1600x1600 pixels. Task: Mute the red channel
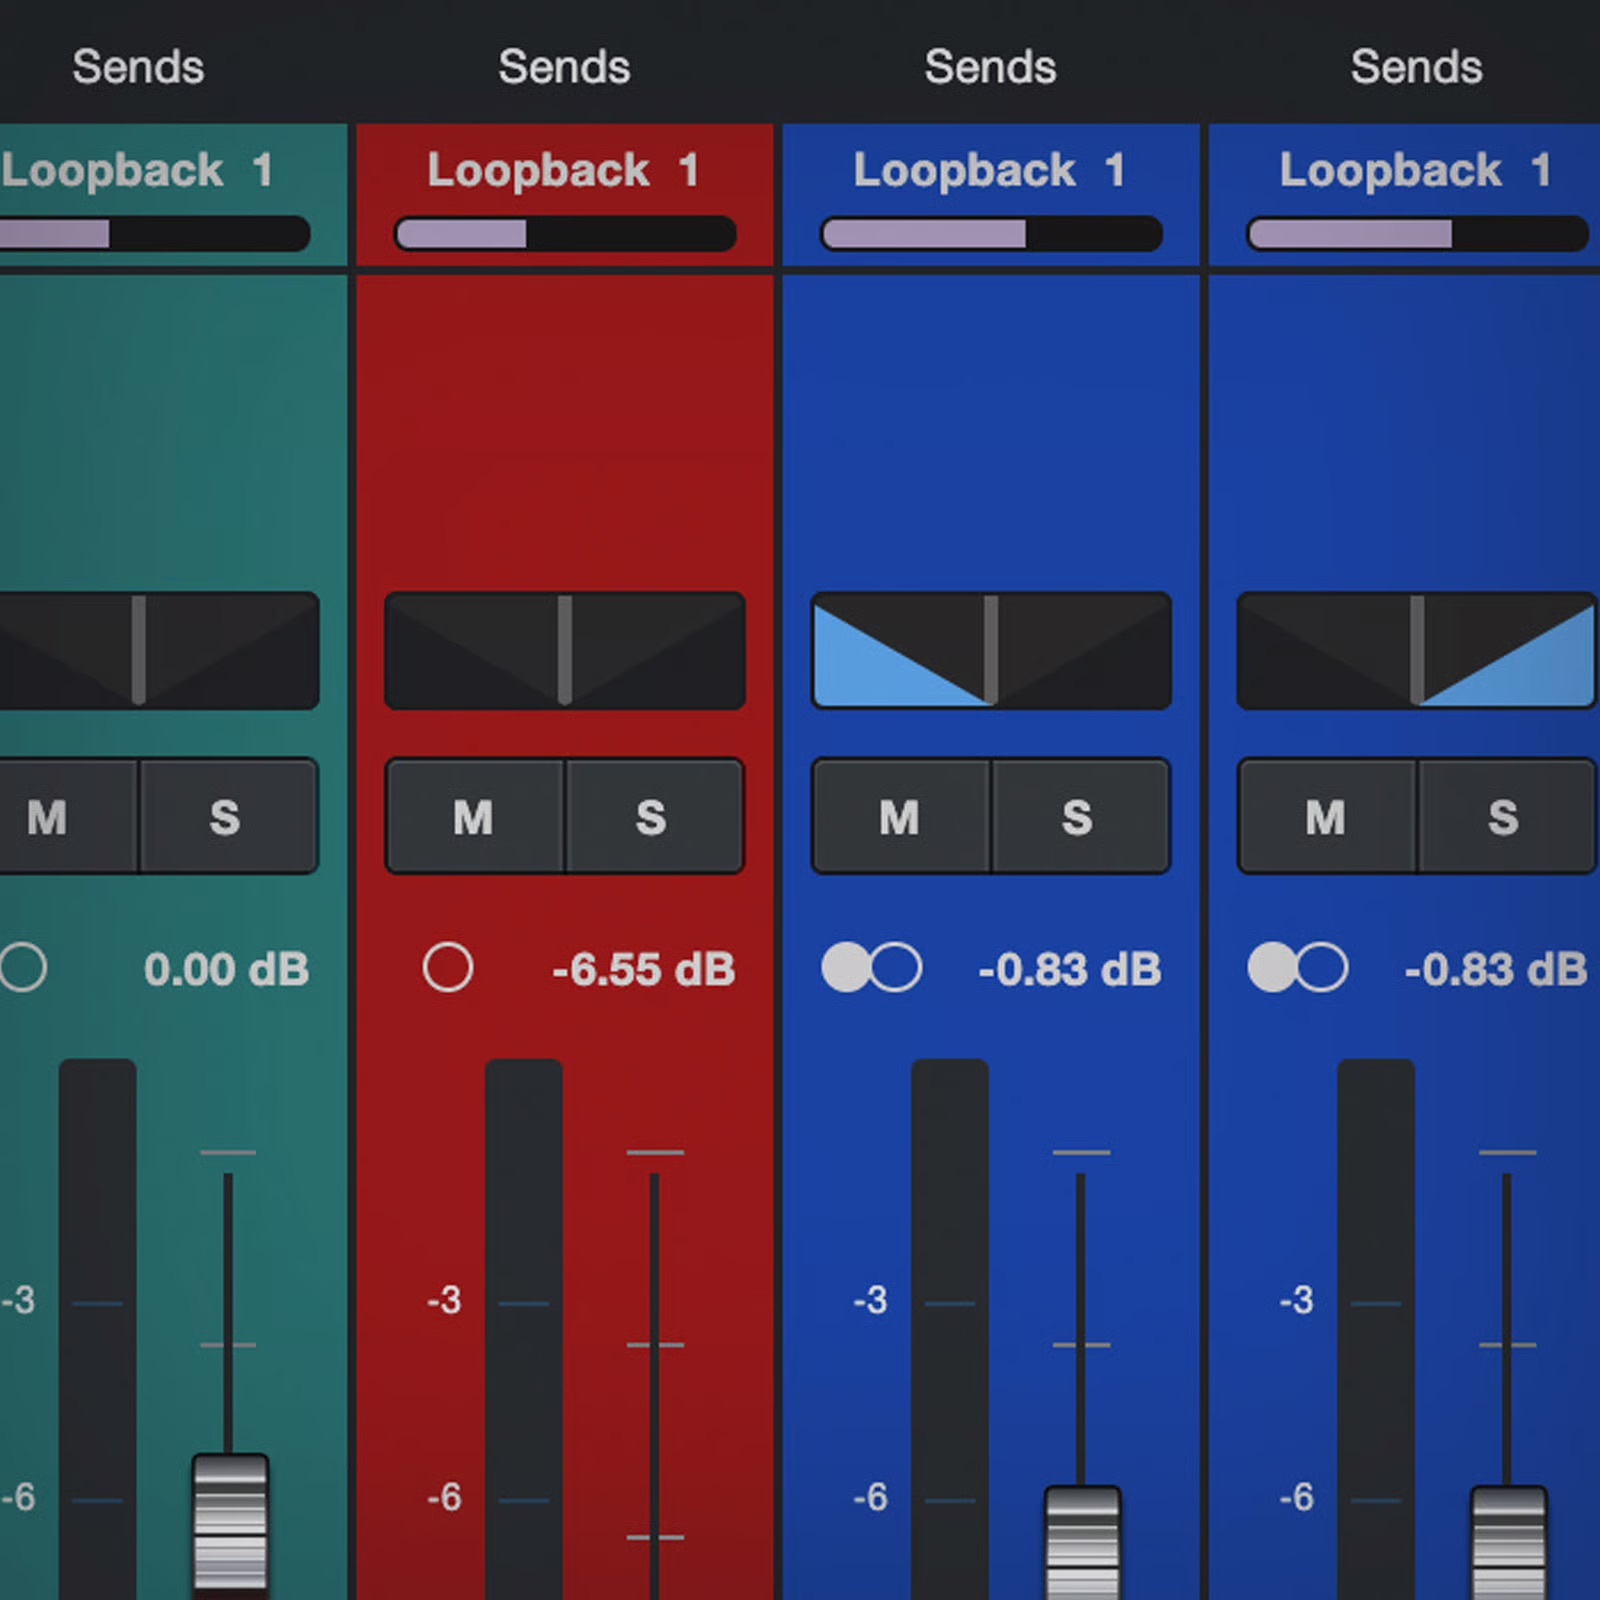point(474,817)
